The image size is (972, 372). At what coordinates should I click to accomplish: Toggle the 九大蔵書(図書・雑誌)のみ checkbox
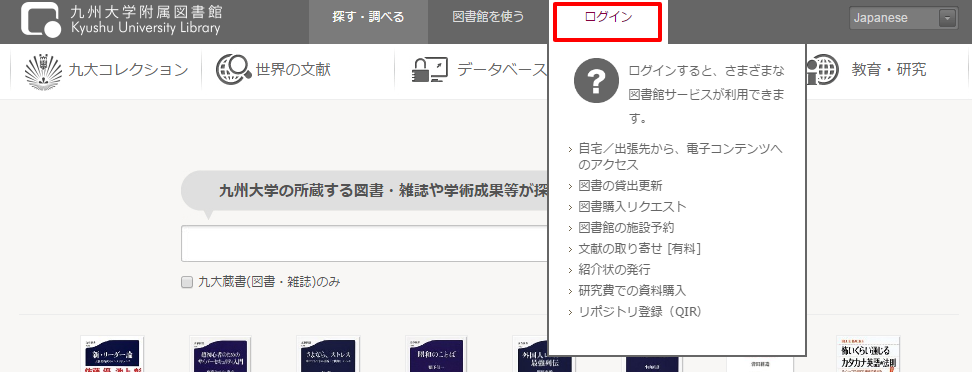click(x=187, y=283)
